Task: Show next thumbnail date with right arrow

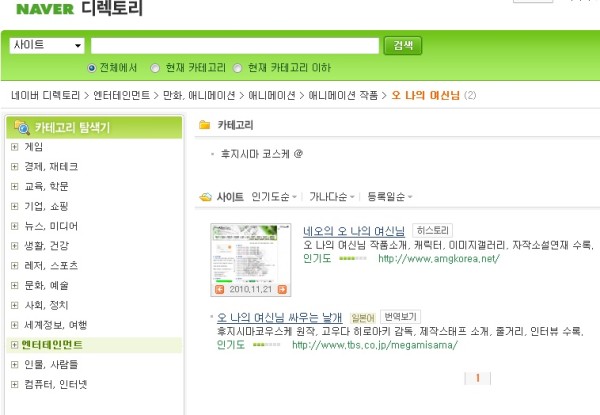Action: (x=282, y=290)
